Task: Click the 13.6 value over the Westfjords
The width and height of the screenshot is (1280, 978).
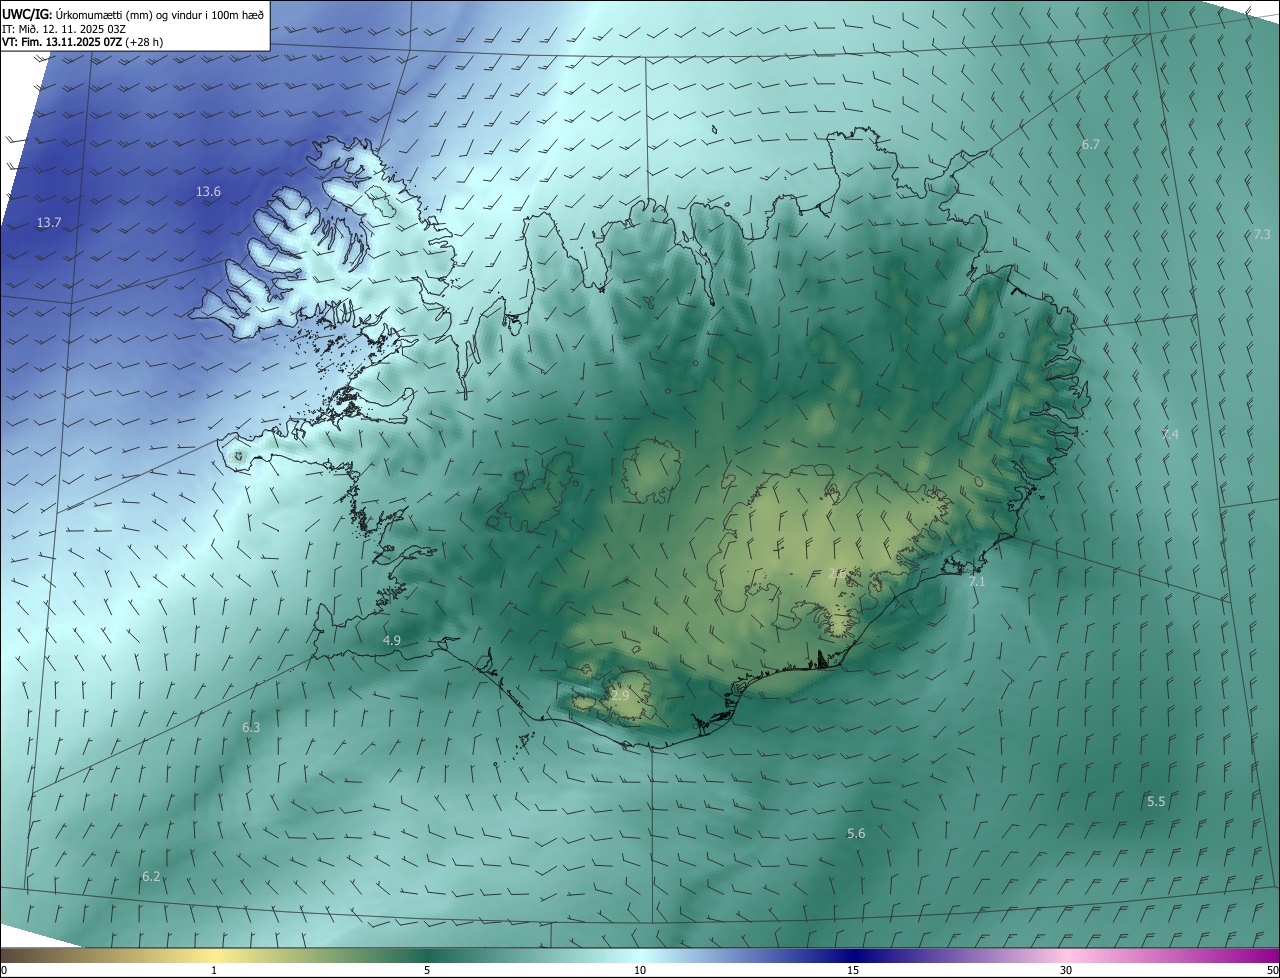Action: (208, 191)
